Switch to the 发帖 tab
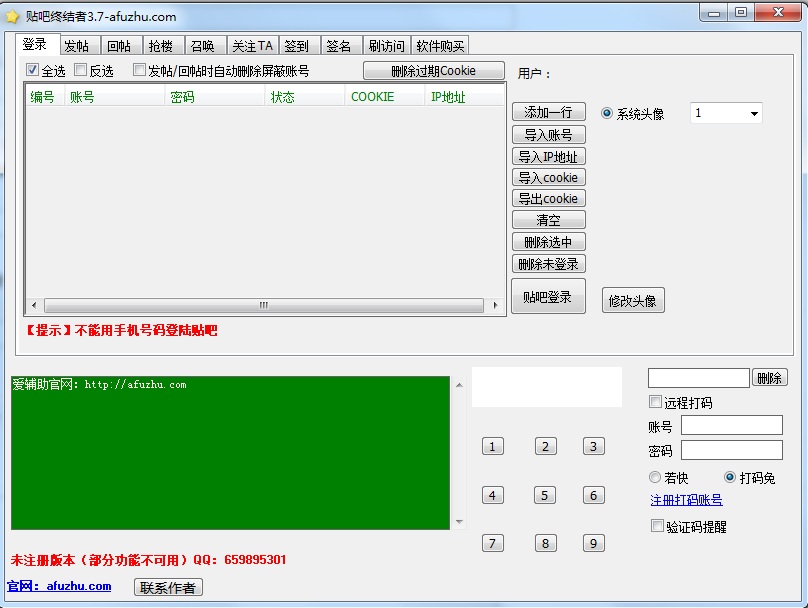The height and width of the screenshot is (608, 808). 76,45
